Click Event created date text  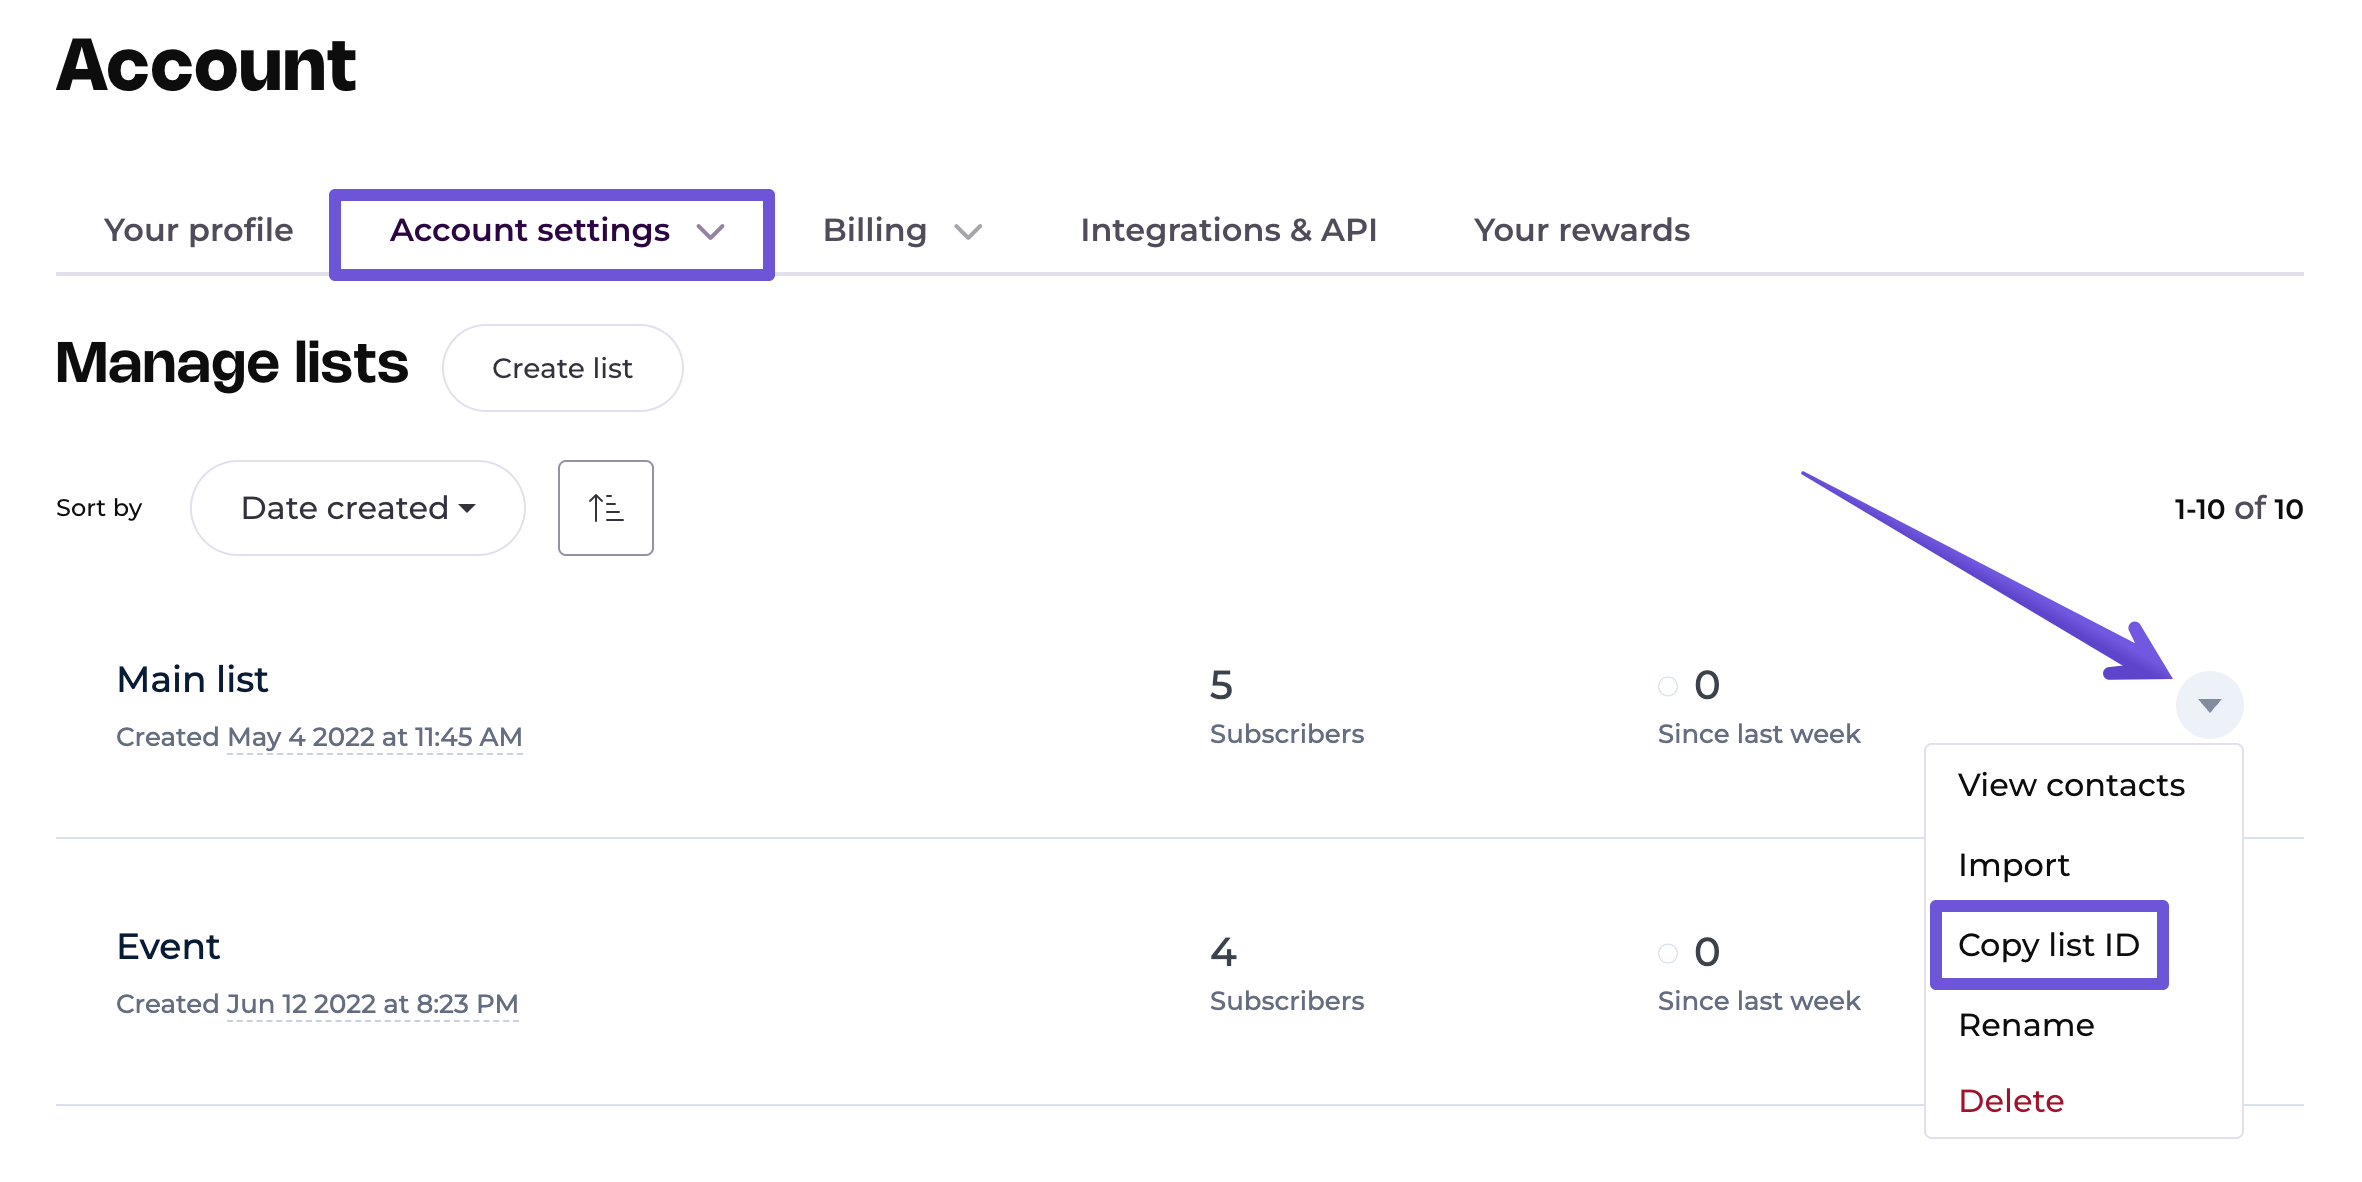pos(372,1004)
